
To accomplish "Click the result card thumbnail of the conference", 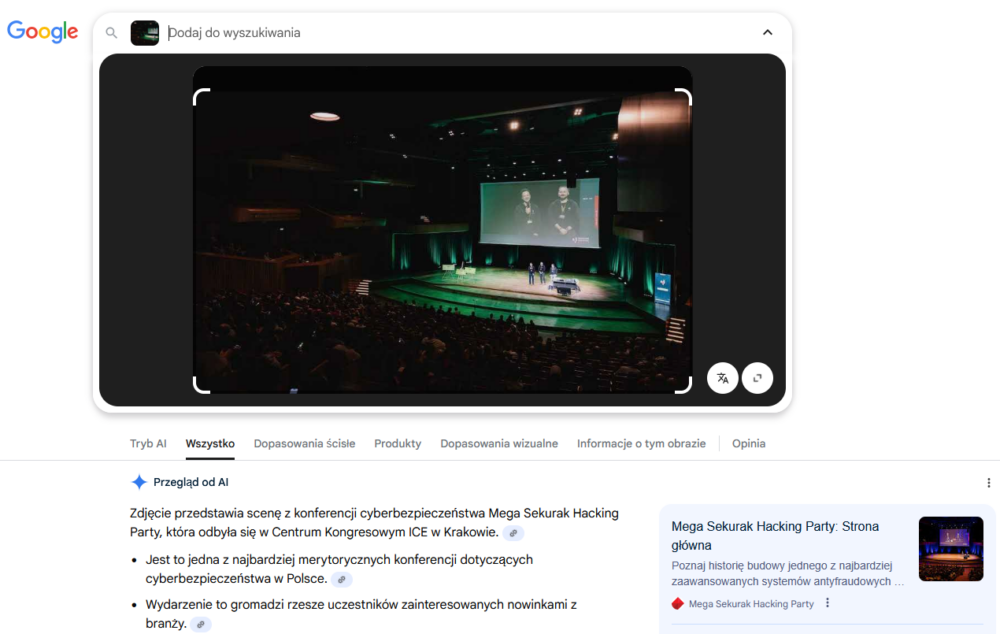I will [950, 548].
